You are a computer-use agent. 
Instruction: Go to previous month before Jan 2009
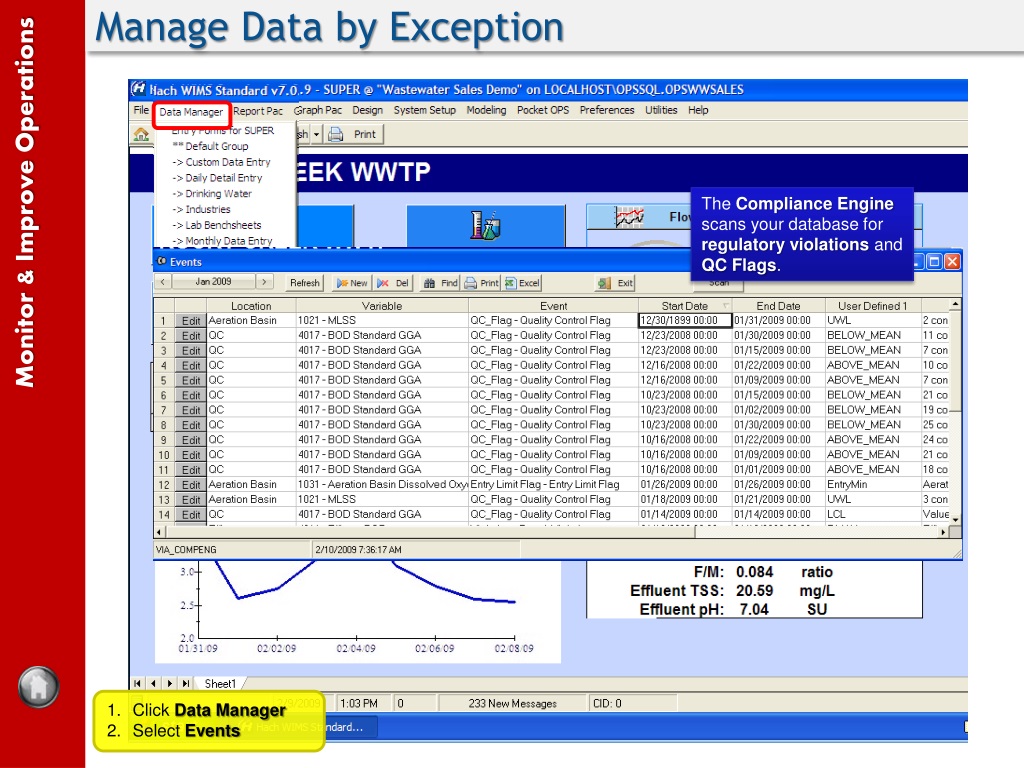[162, 283]
